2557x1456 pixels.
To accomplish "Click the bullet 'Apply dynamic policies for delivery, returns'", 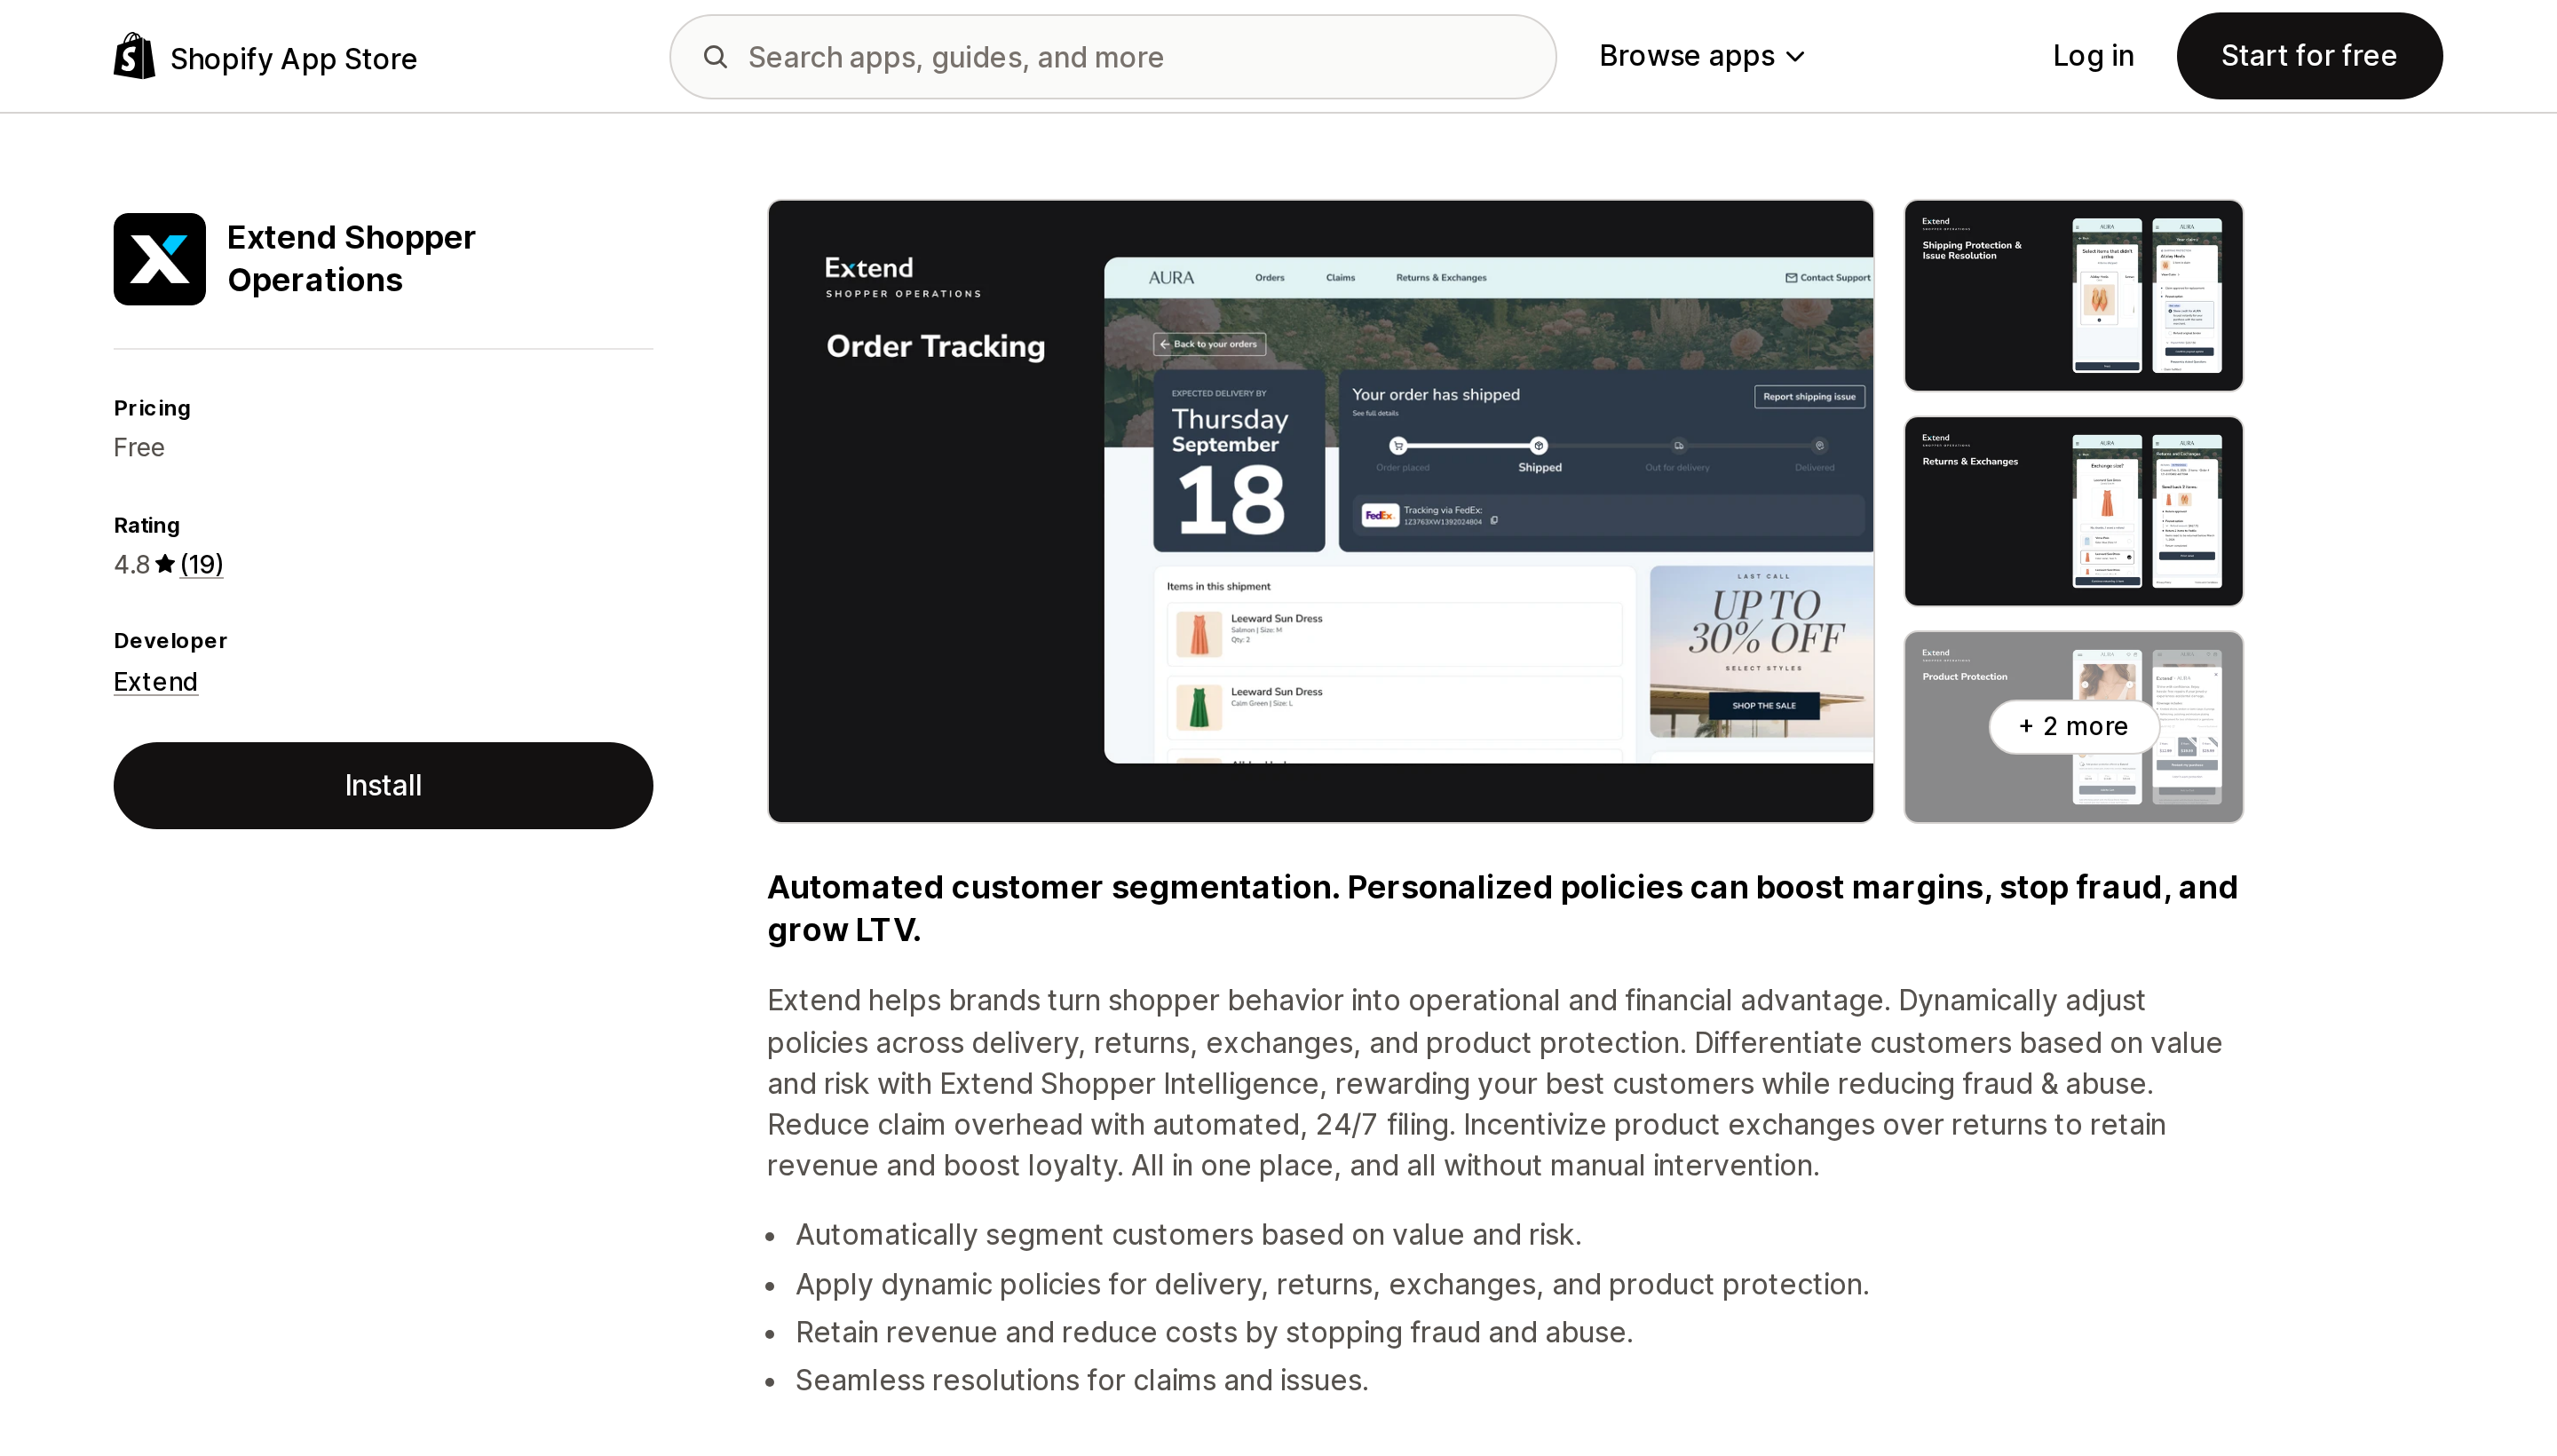I will pos(1332,1283).
